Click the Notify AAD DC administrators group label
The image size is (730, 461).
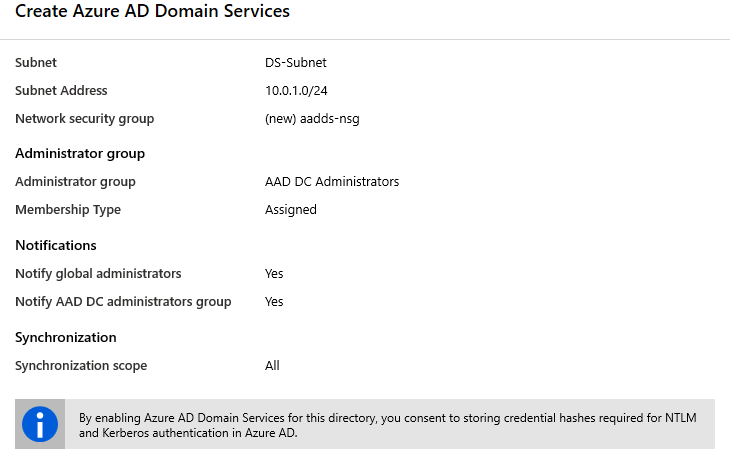123,302
